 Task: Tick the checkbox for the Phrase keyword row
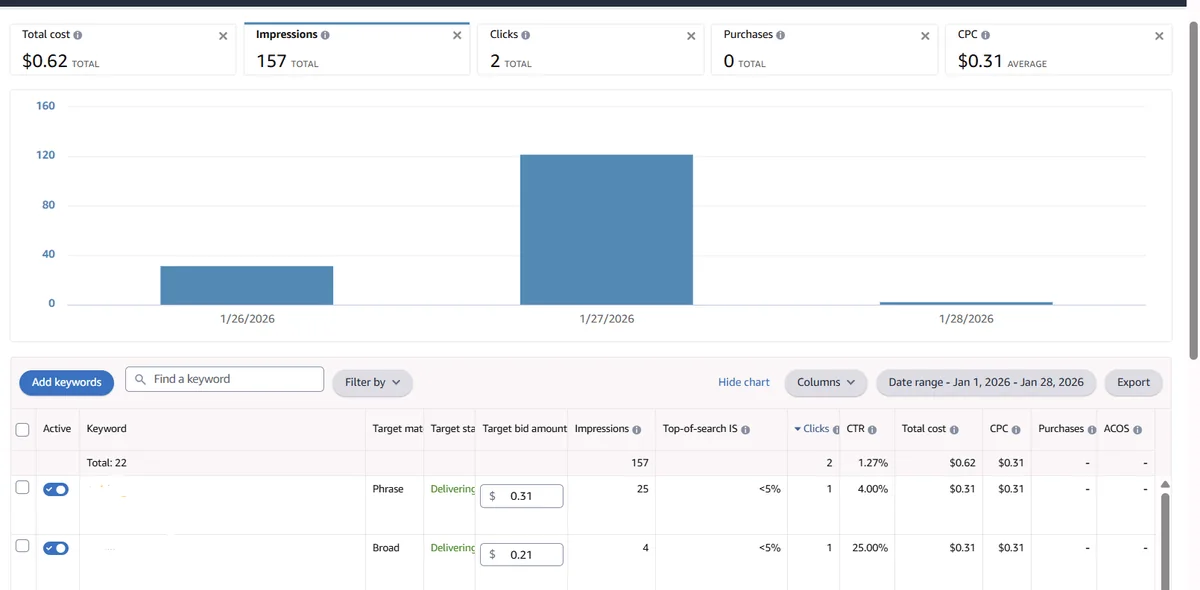[23, 488]
